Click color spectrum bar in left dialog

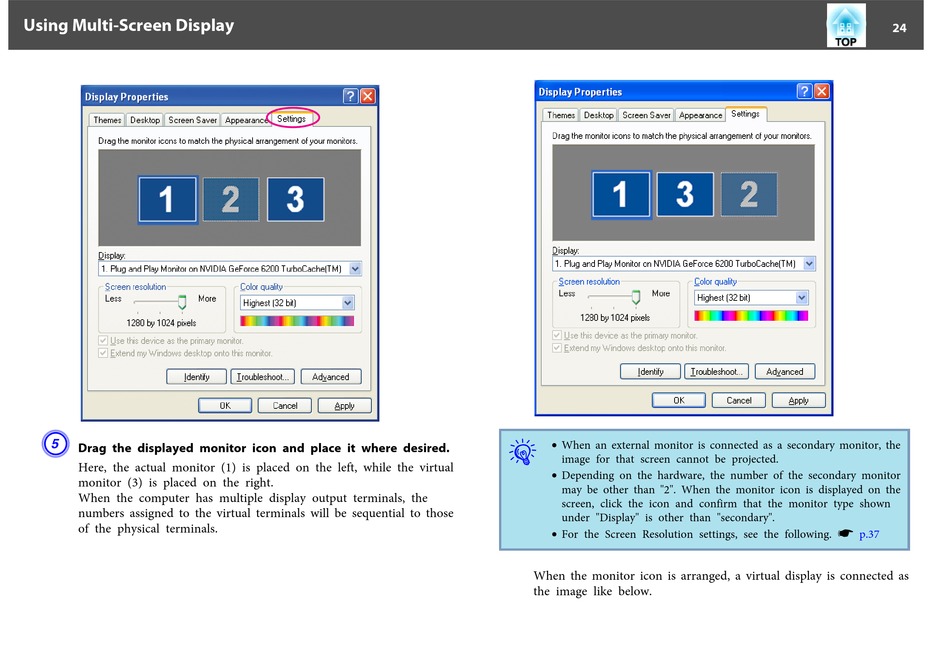(297, 321)
